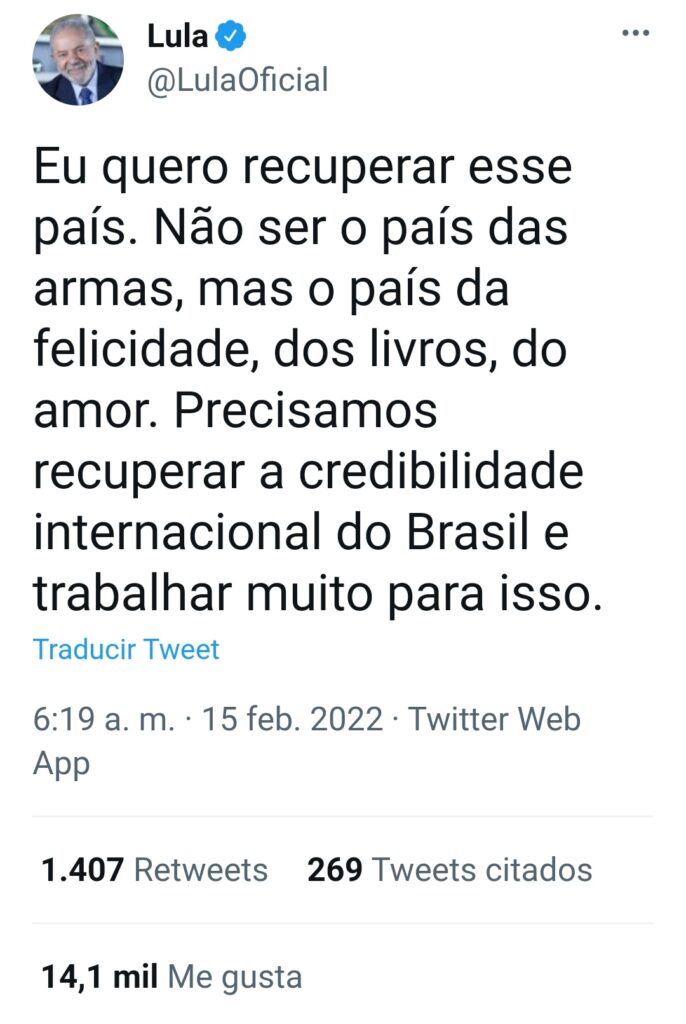Click Traducir Tweet to translate
This screenshot has width=686, height=1024.
coord(126,649)
